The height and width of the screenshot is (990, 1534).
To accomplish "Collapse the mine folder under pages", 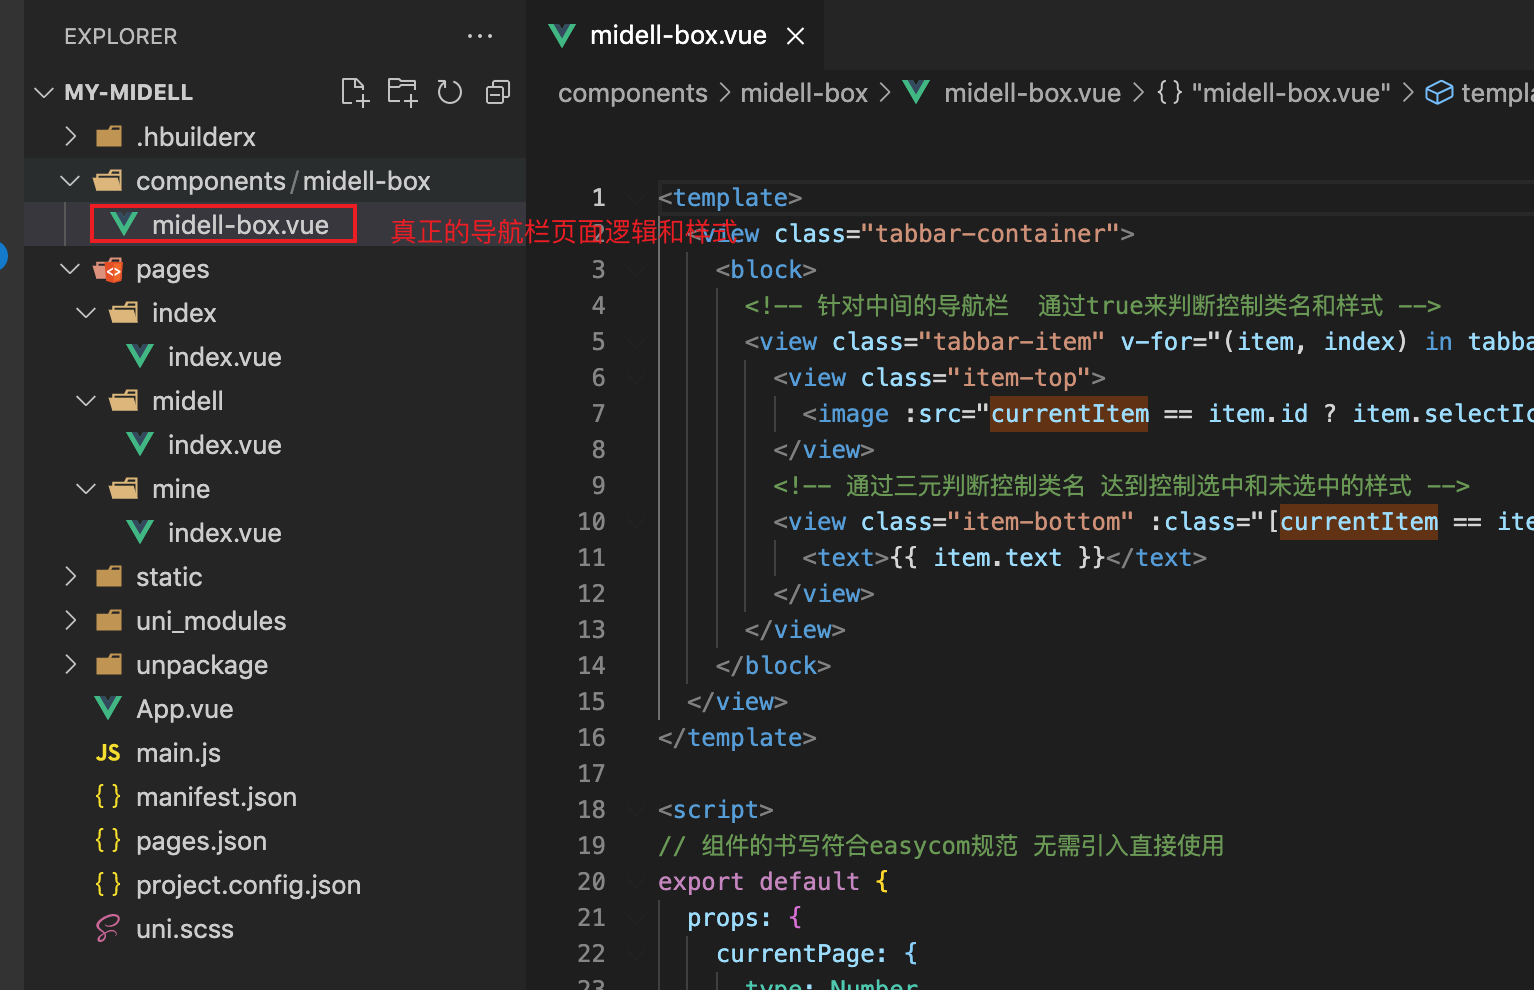I will coord(87,488).
